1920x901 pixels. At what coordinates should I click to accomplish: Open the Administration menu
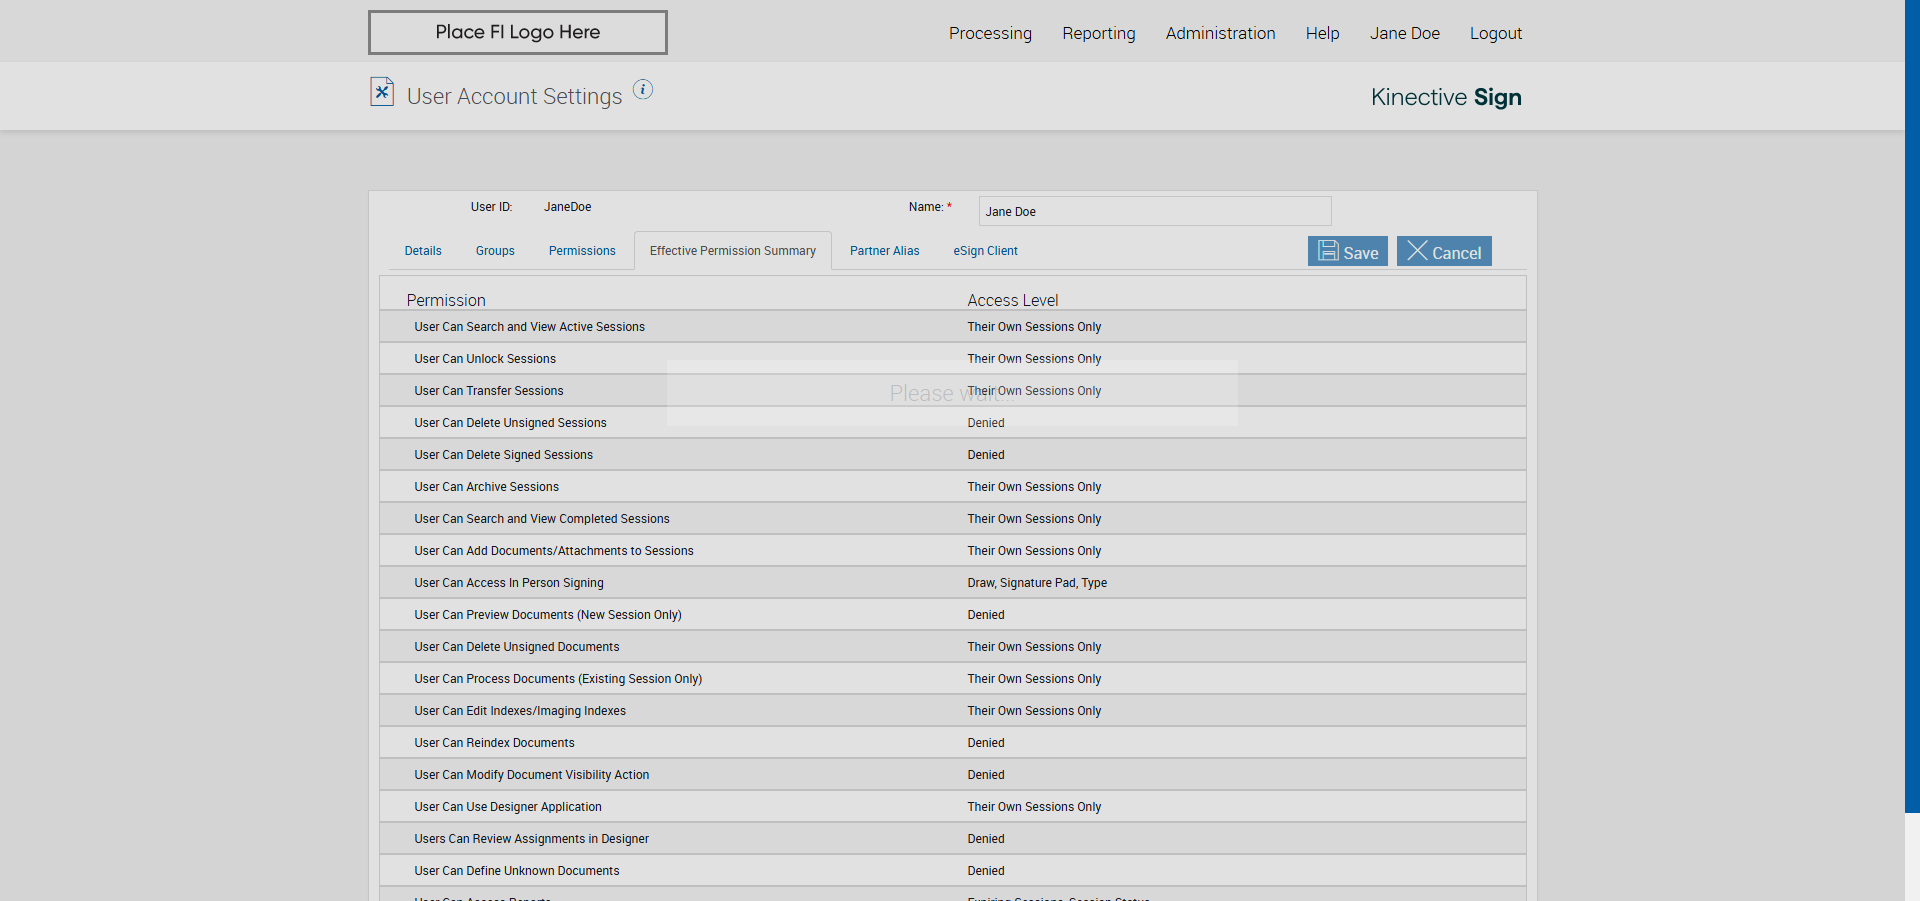pyautogui.click(x=1220, y=33)
